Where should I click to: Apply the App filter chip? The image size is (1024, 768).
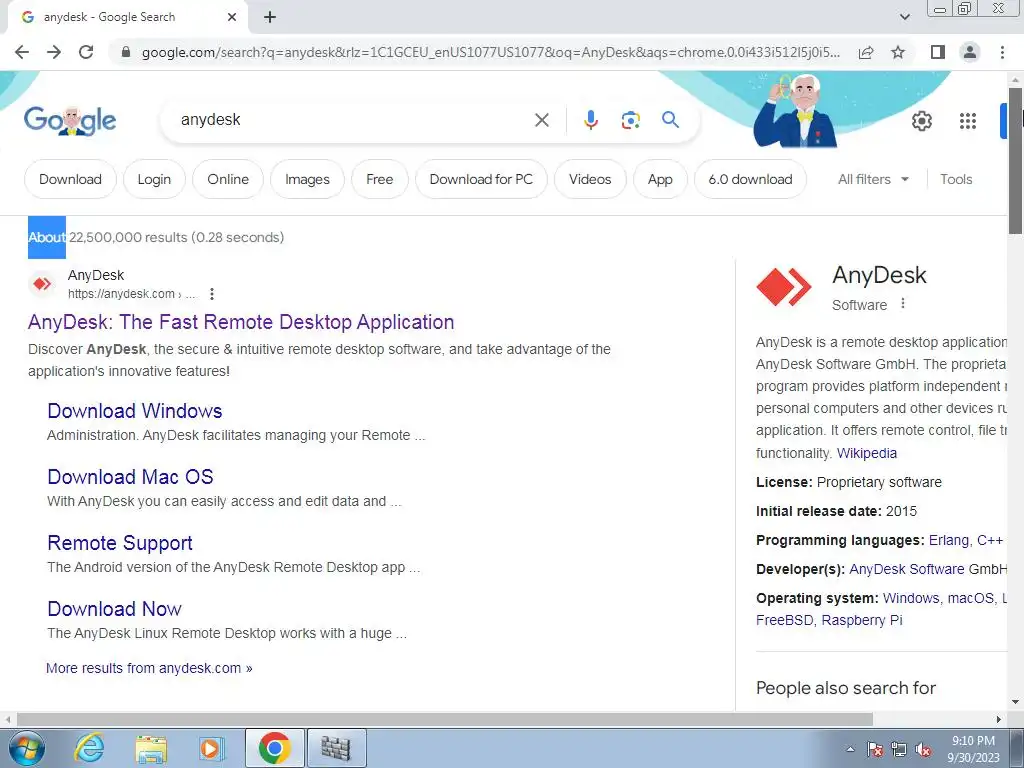[660, 179]
